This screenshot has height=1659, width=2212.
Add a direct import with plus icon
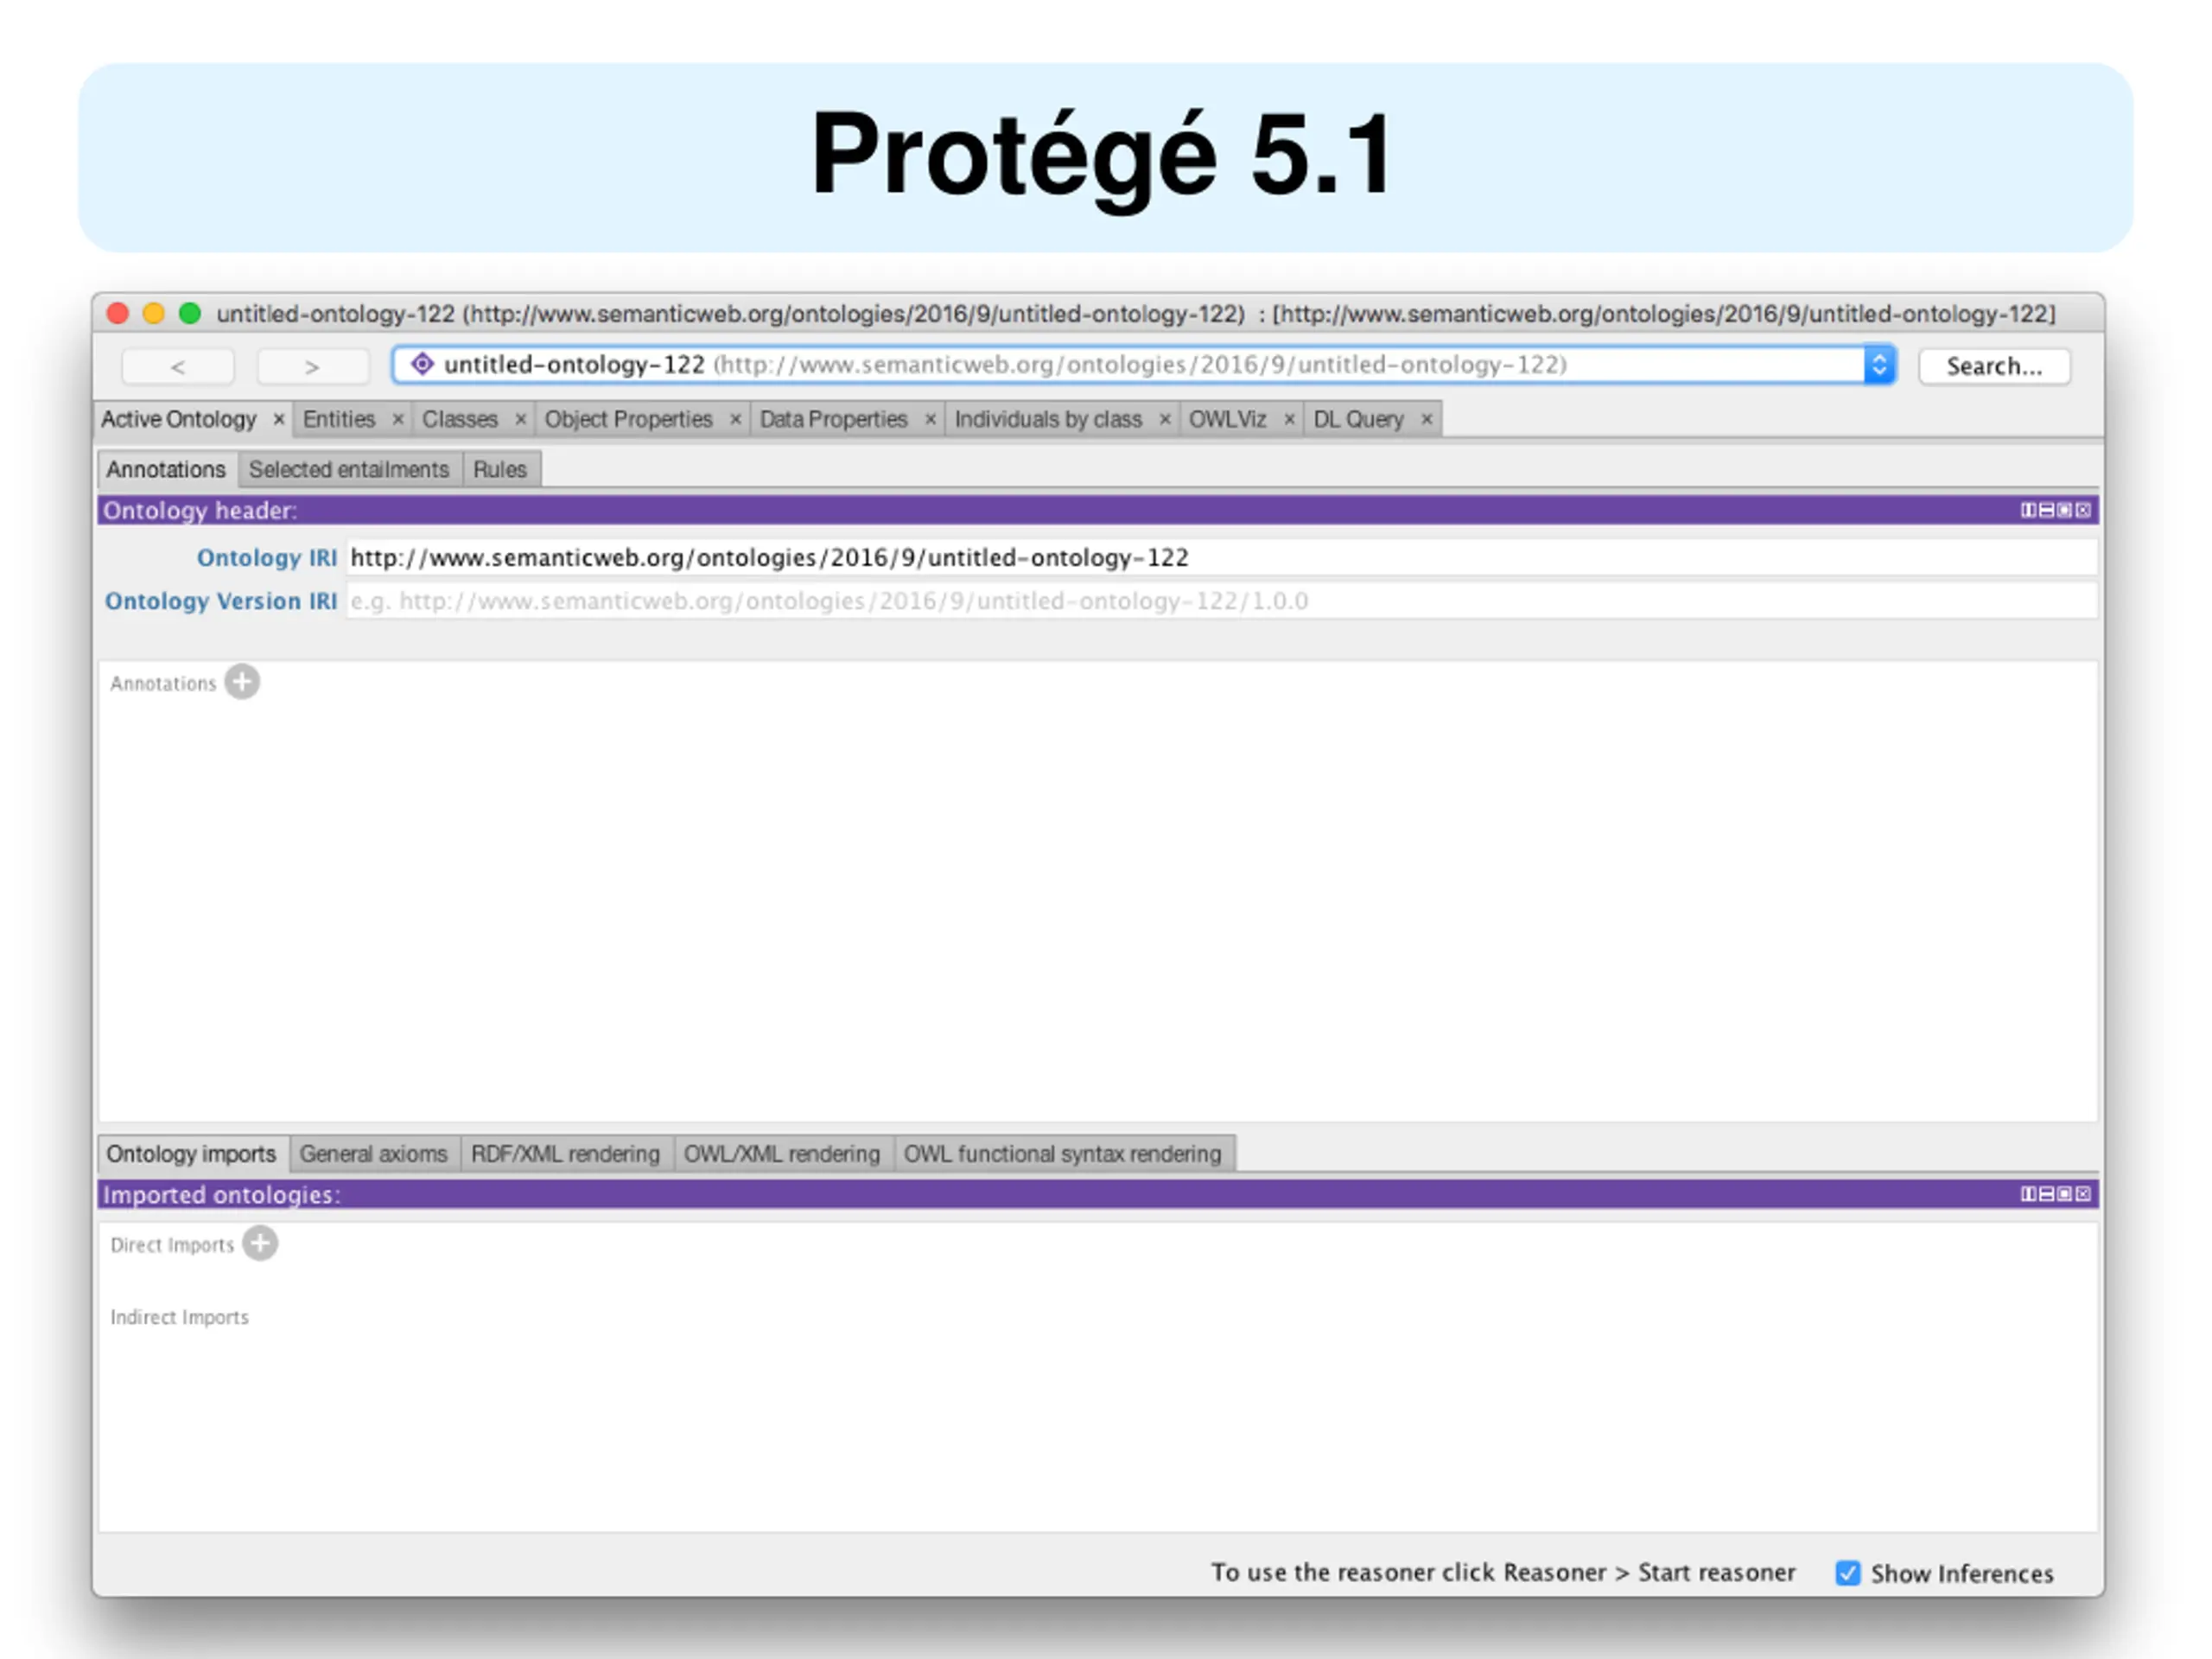coord(260,1244)
